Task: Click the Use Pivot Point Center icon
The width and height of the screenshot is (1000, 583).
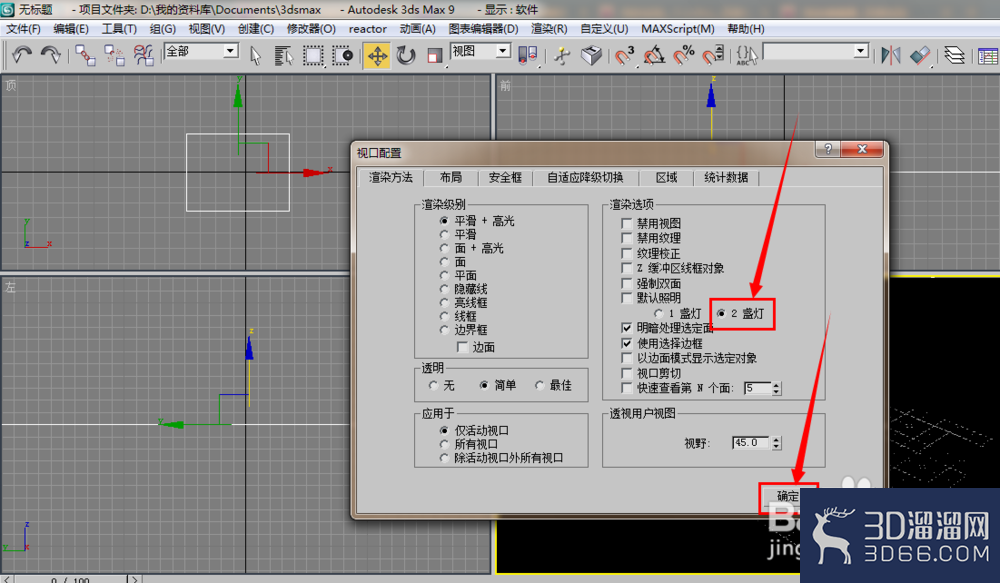Action: (527, 56)
